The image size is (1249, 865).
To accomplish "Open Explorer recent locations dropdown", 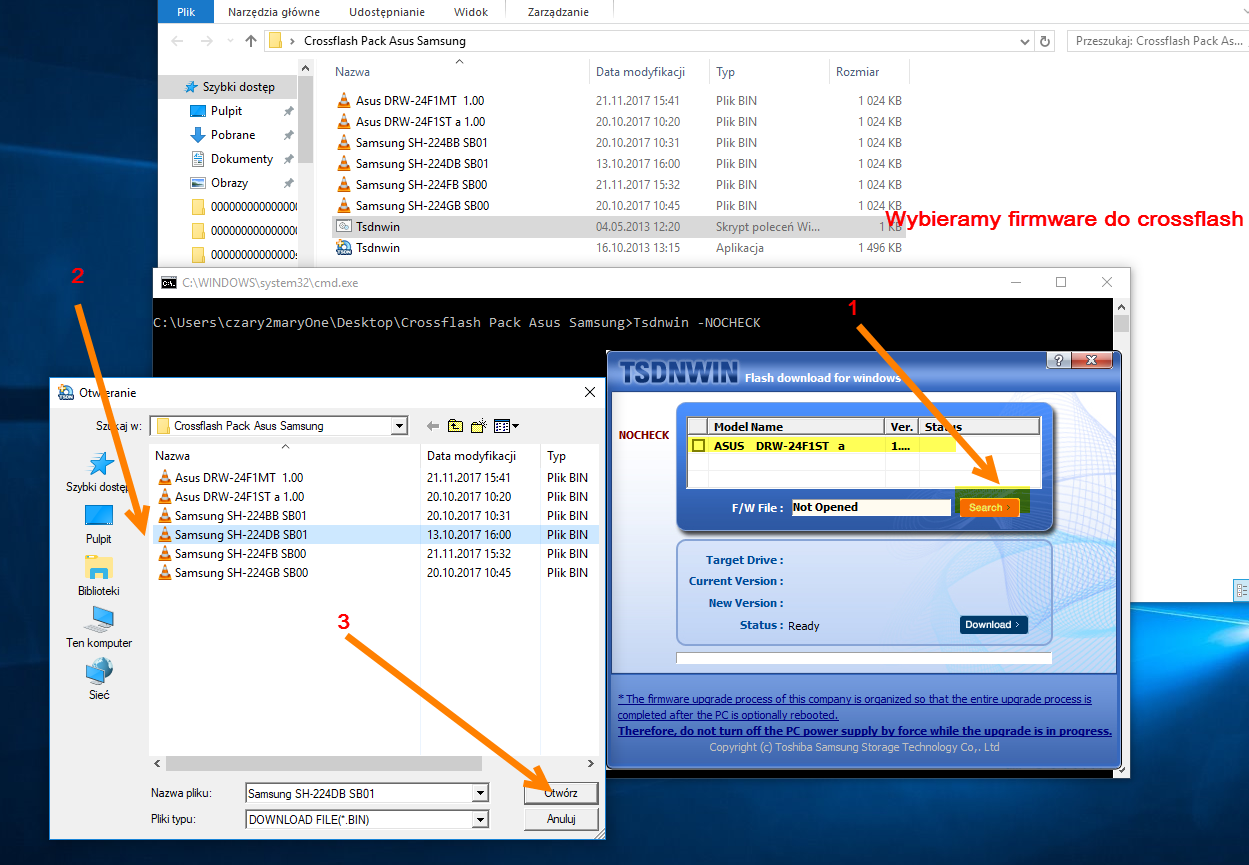I will click(229, 41).
